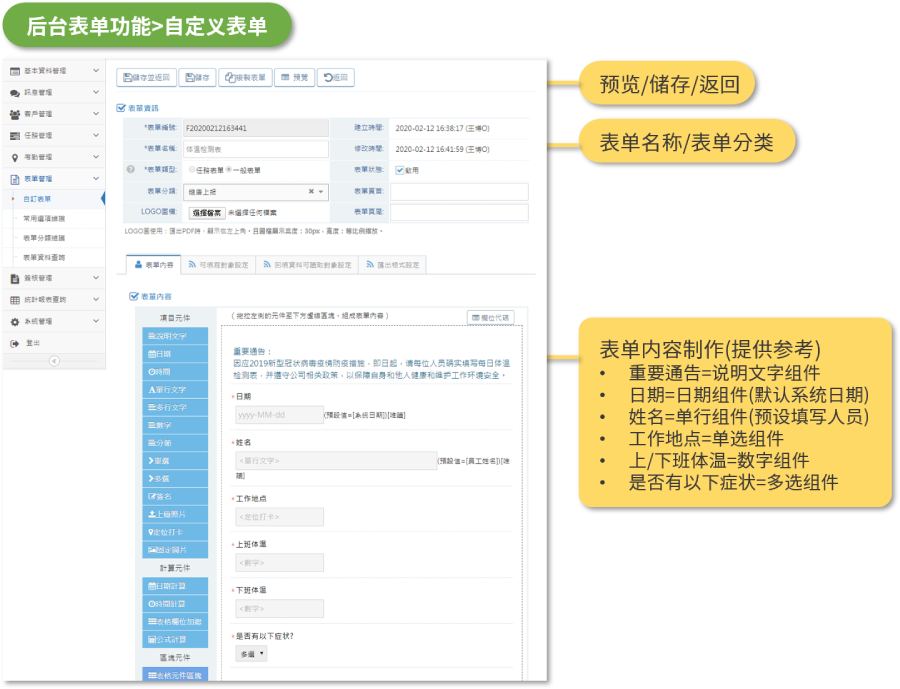Screen dimensions: 900x689
Task: Select the 一般表單 radio button
Action: [227, 171]
